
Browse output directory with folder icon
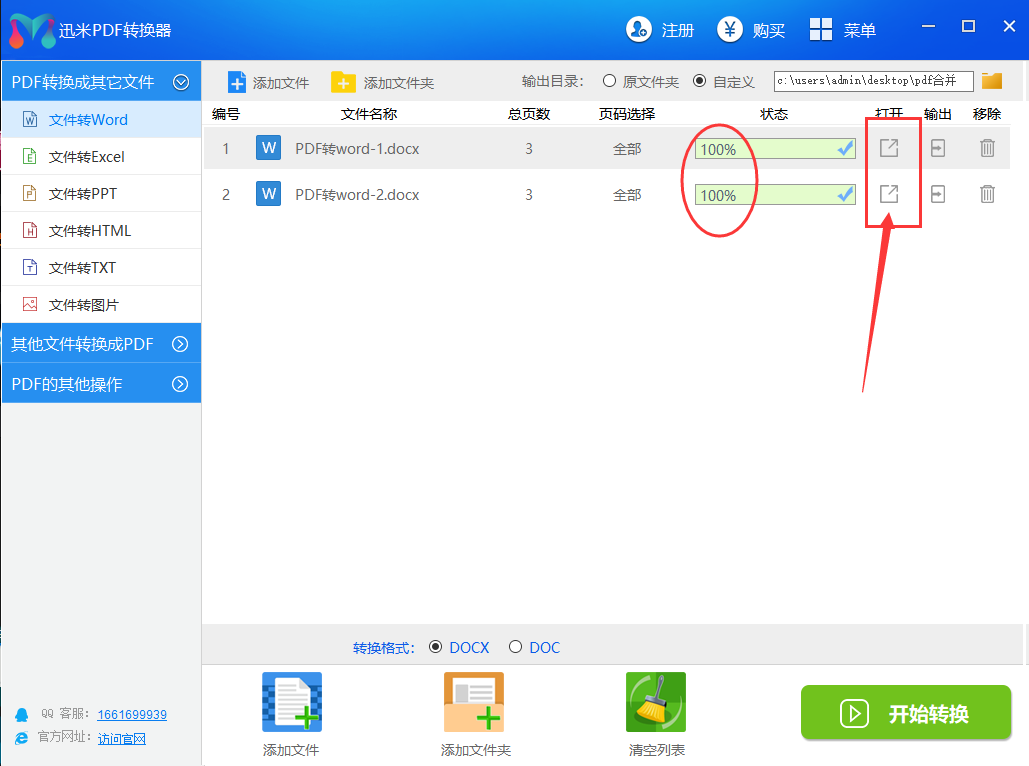pos(992,81)
